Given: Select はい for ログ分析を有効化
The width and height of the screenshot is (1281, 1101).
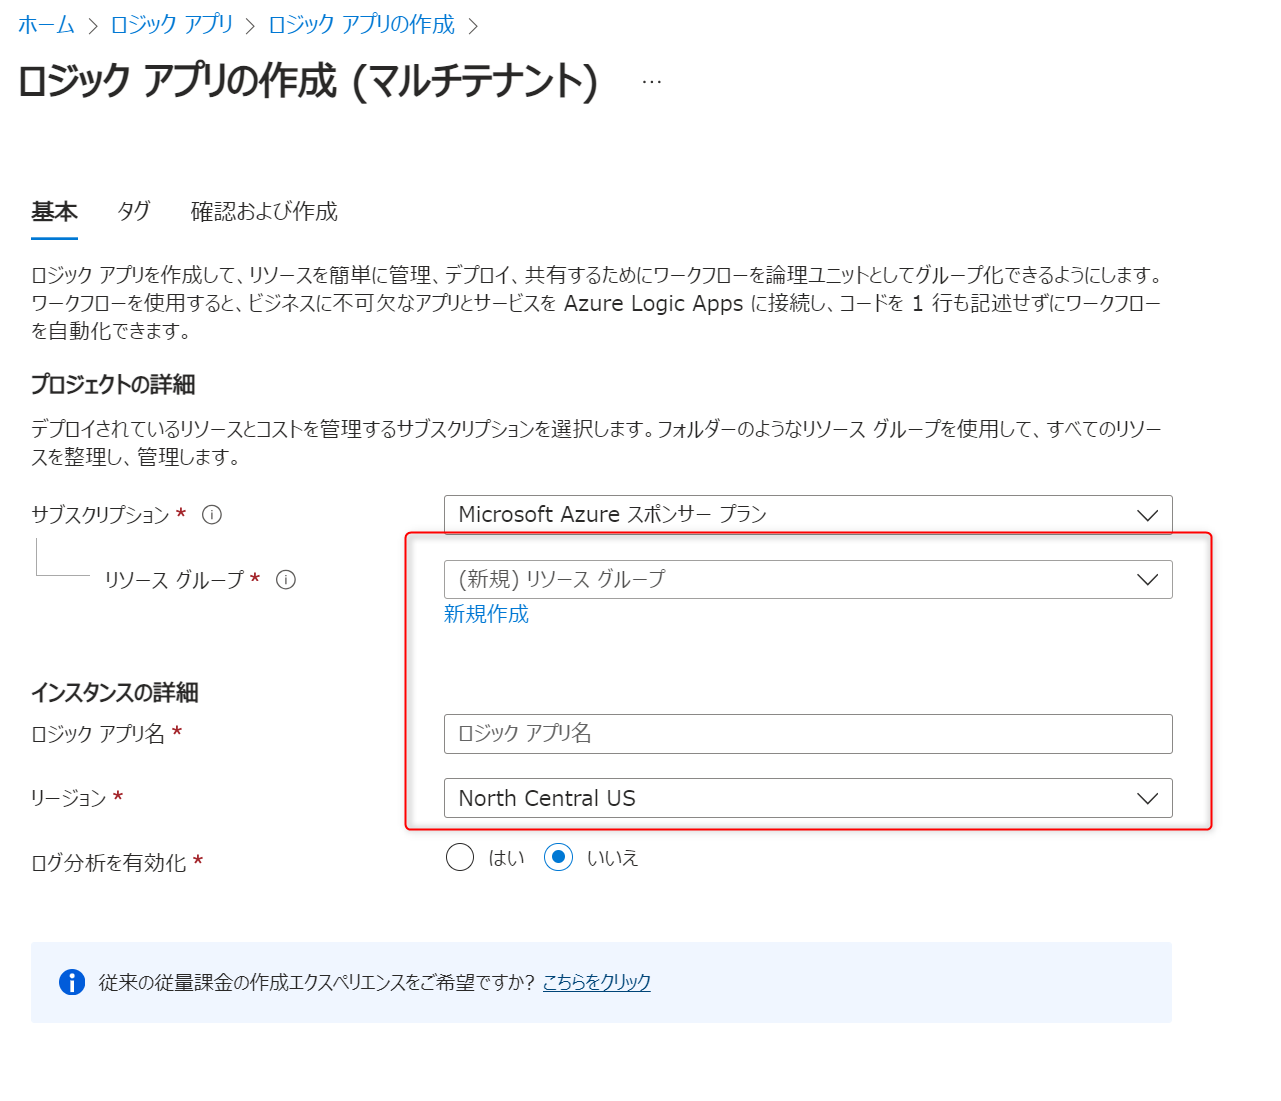Looking at the screenshot, I should (x=460, y=858).
